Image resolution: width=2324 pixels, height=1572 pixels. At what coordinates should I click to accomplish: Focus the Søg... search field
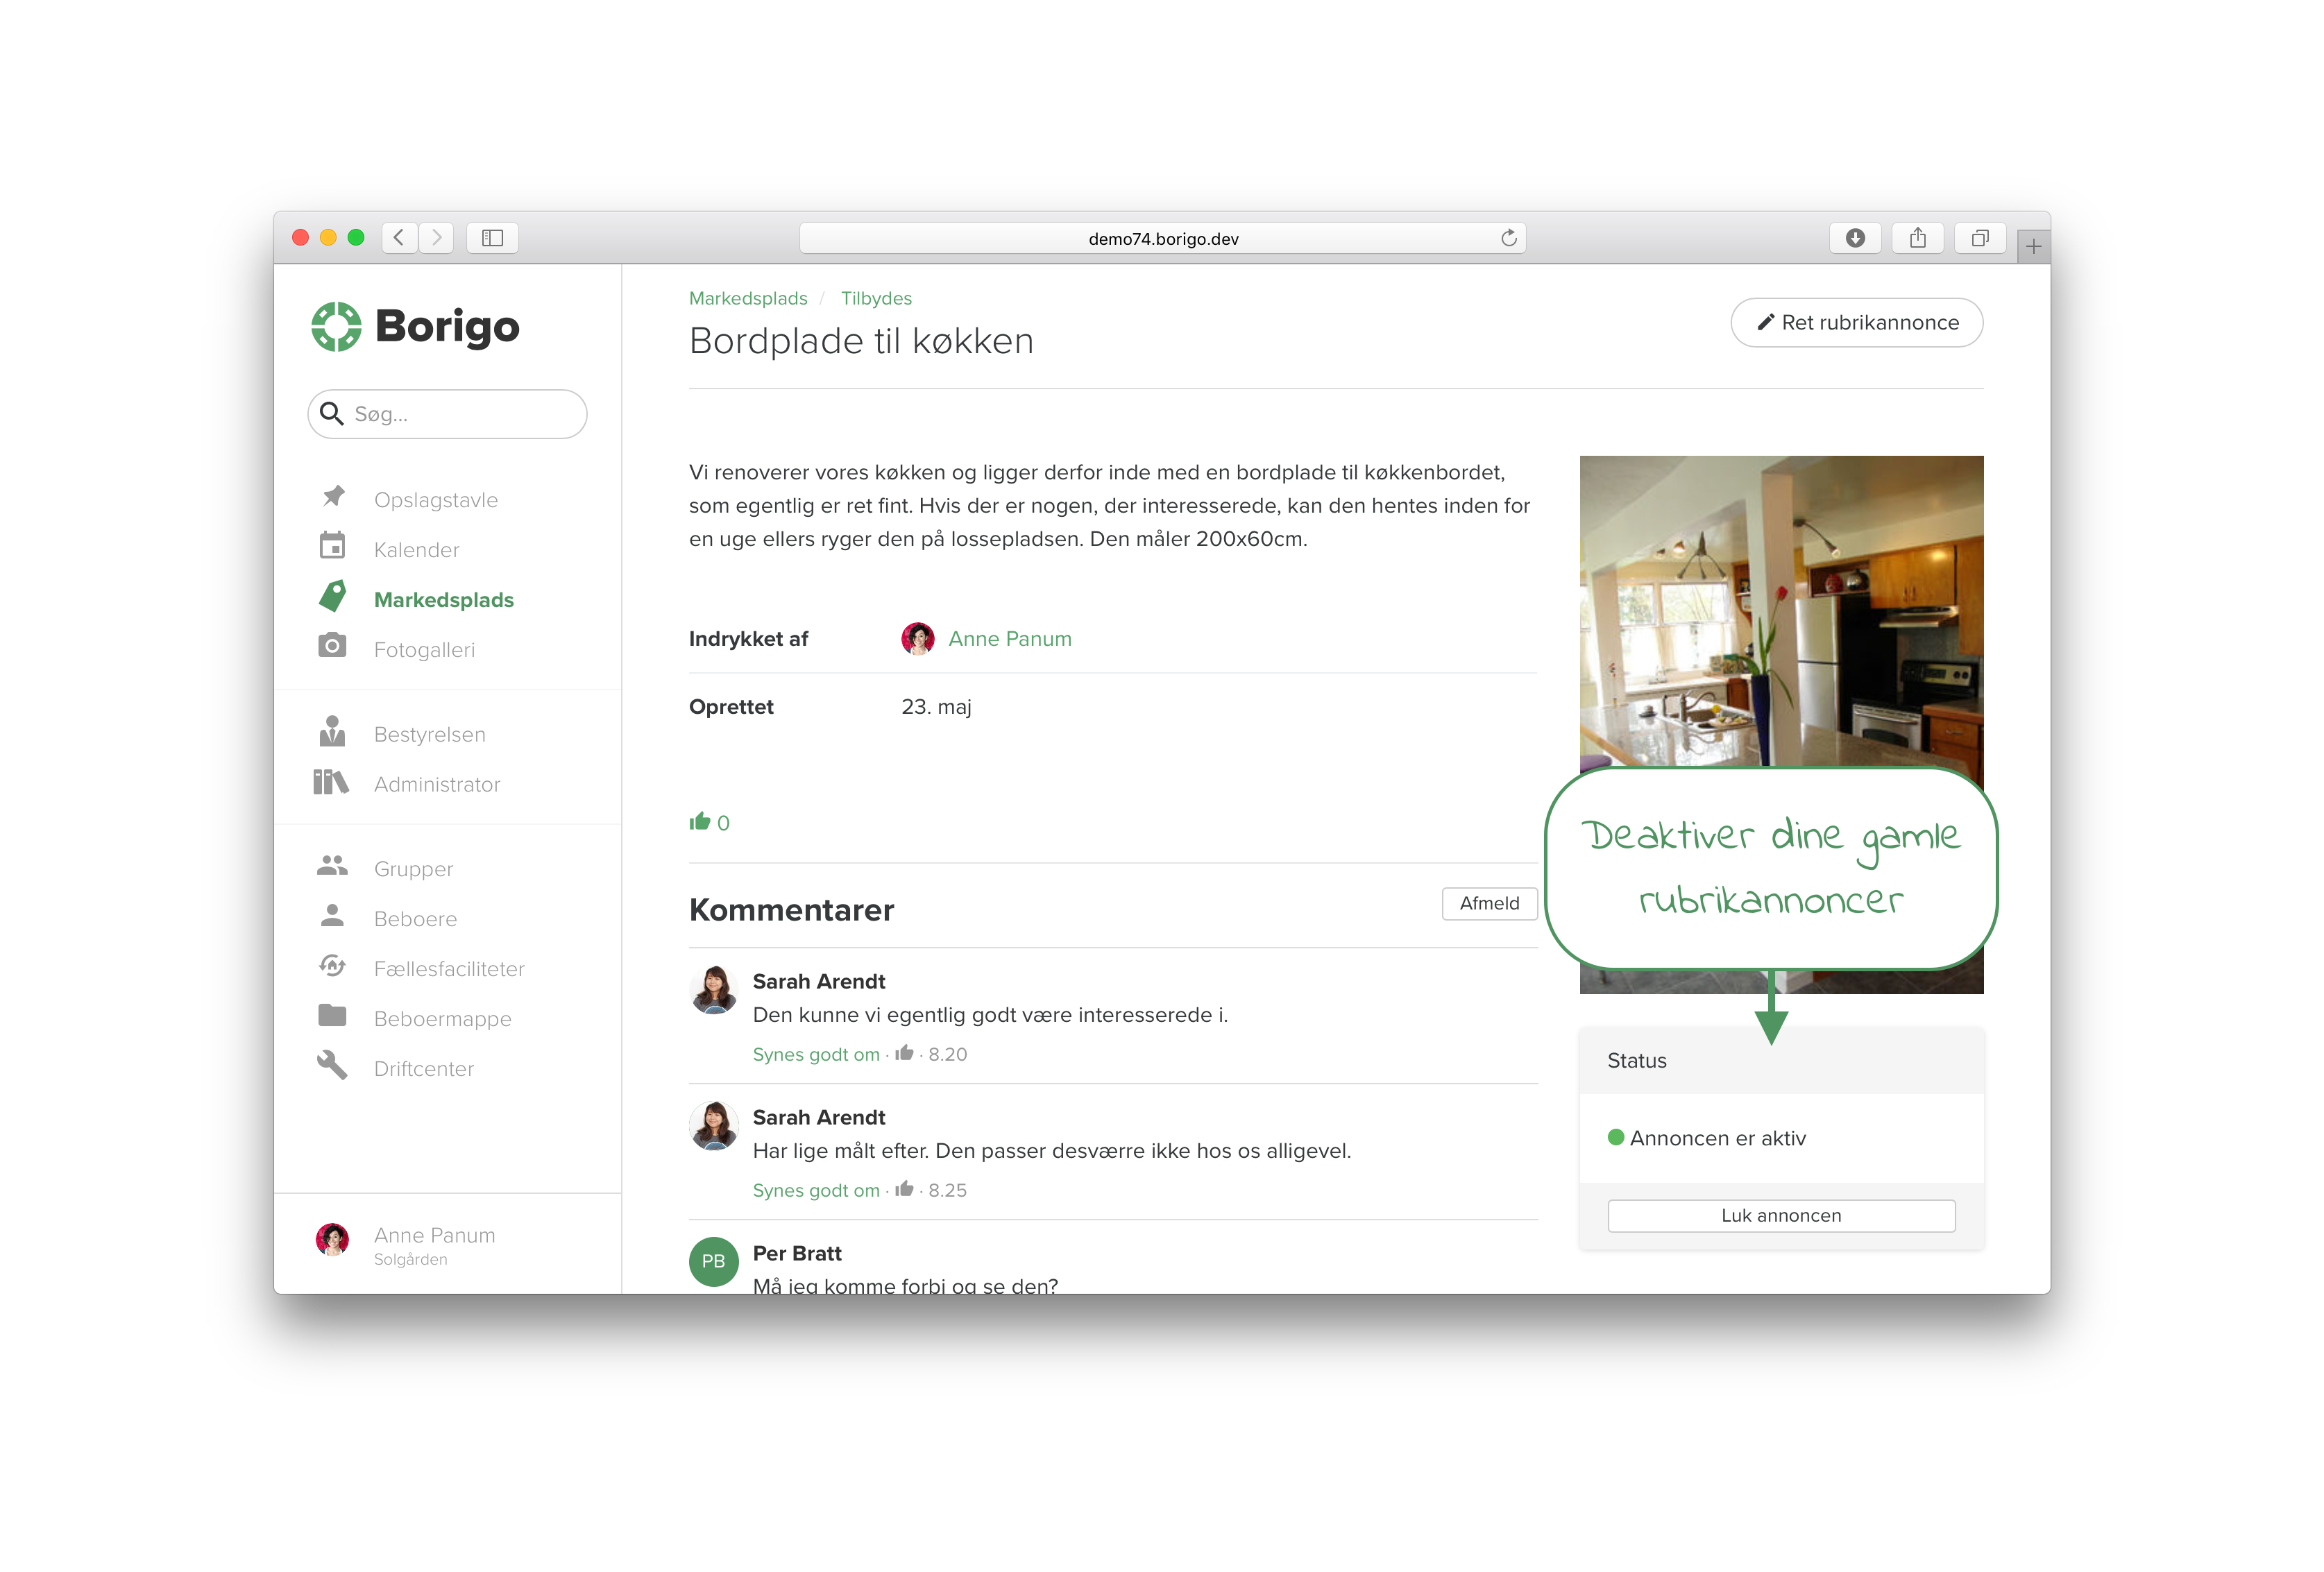[447, 414]
